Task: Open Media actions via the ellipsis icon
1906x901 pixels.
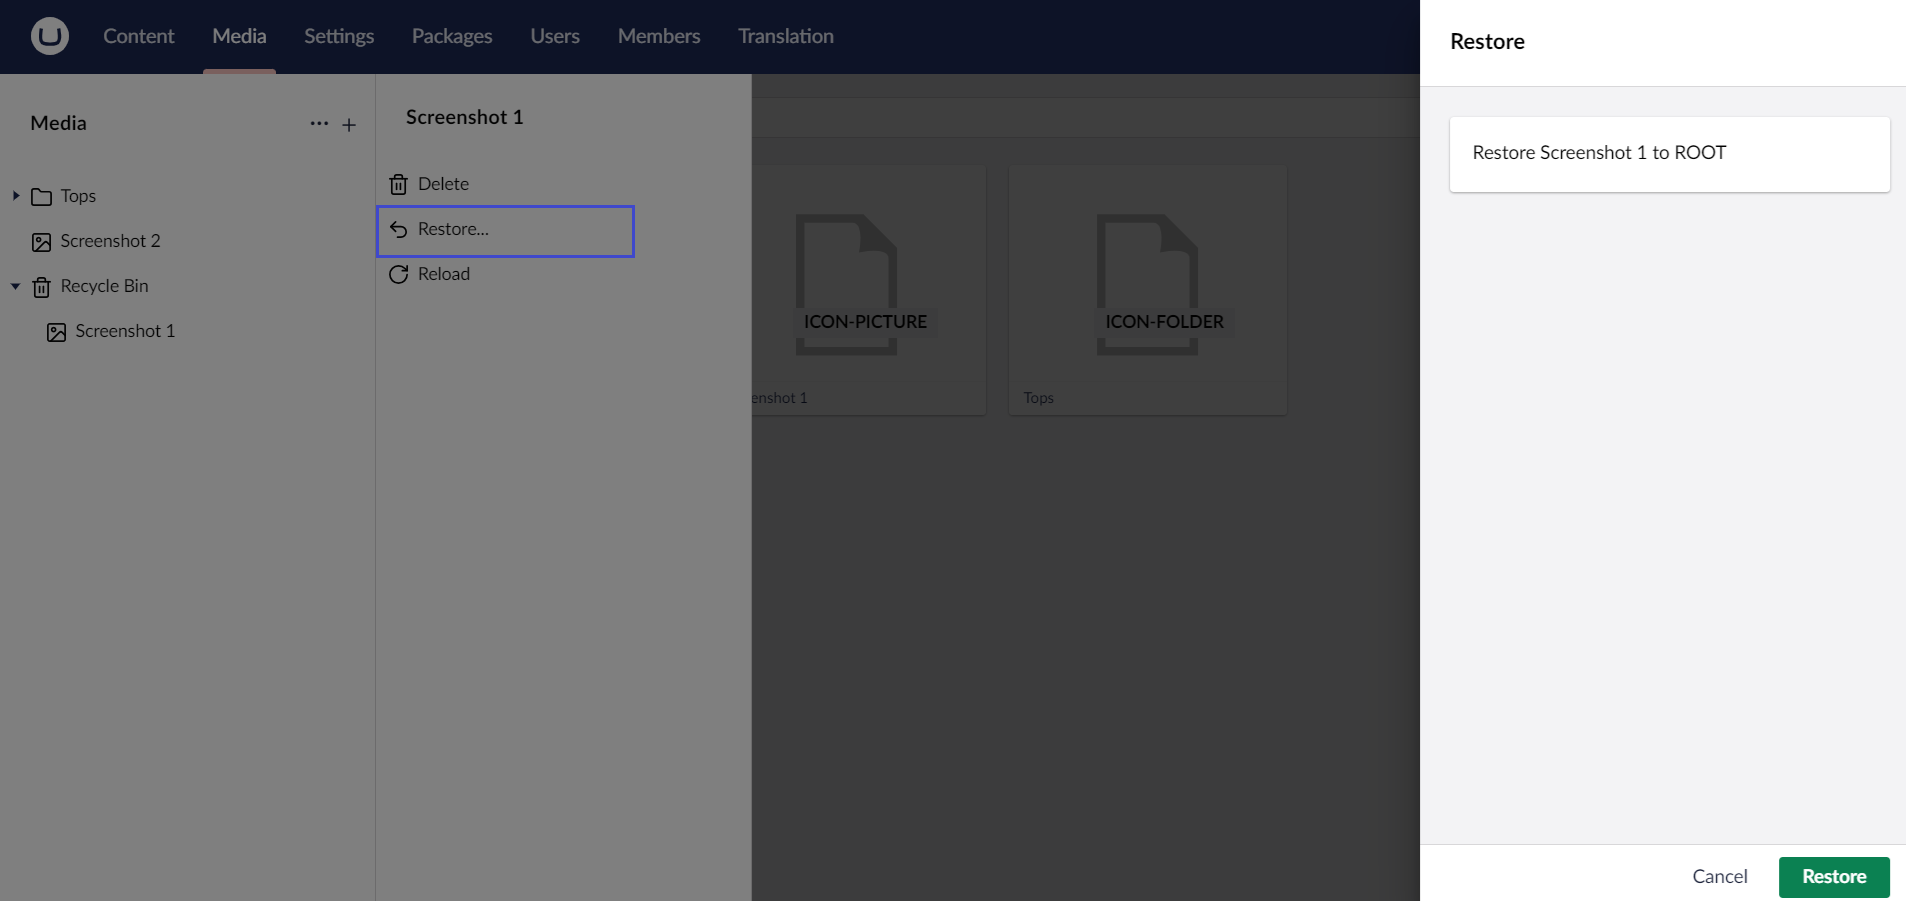Action: click(x=319, y=124)
